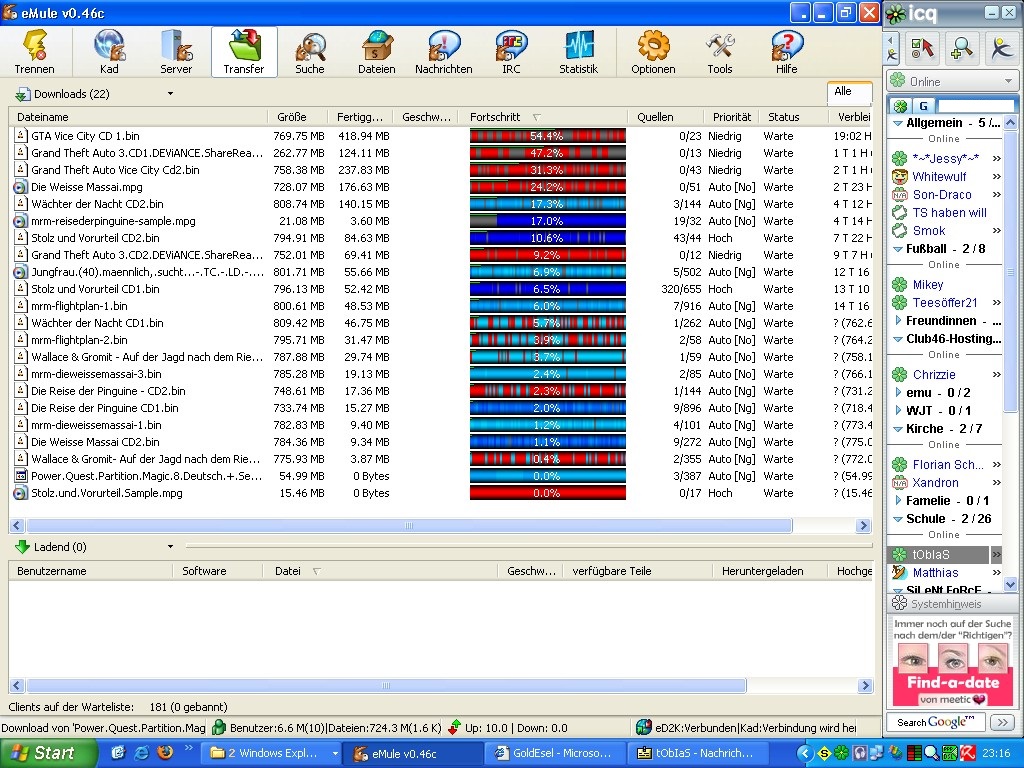The width and height of the screenshot is (1024, 768).
Task: Open the Dateien shared files page
Action: click(376, 52)
